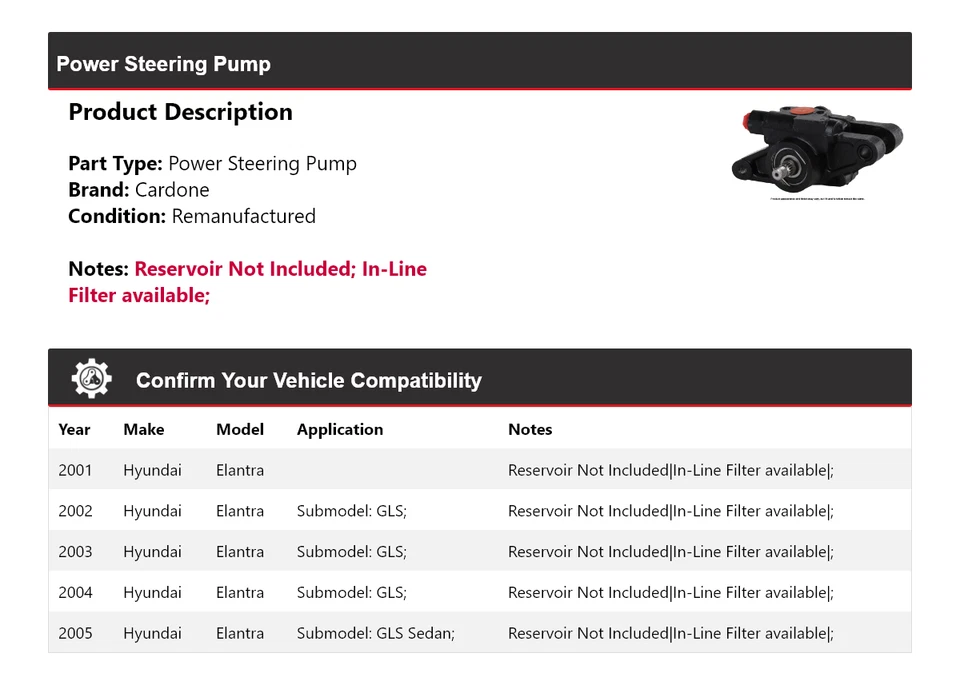
Task: Click the Product Description heading
Action: click(x=181, y=112)
